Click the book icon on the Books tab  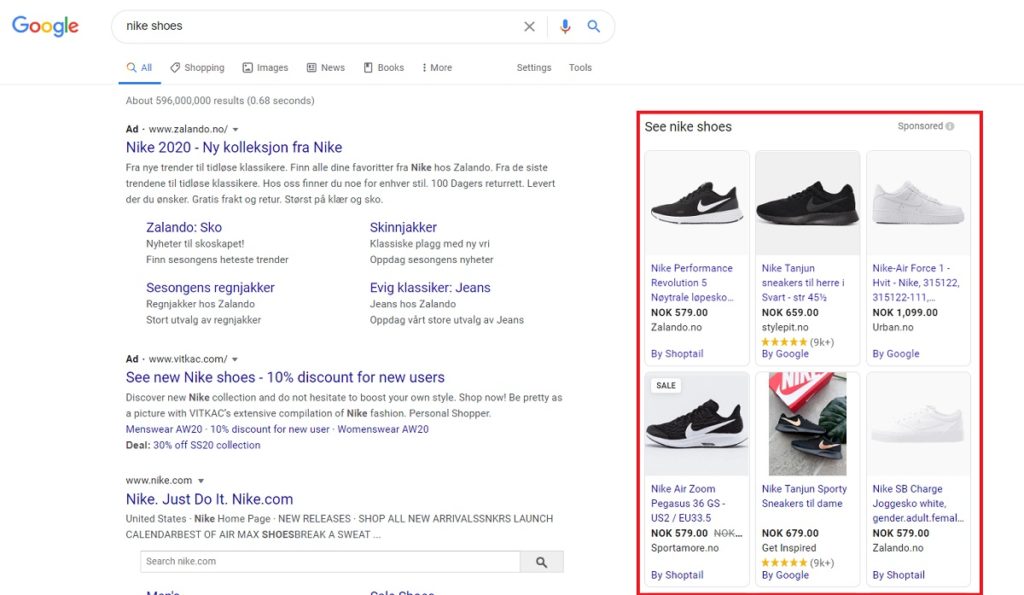(x=368, y=67)
